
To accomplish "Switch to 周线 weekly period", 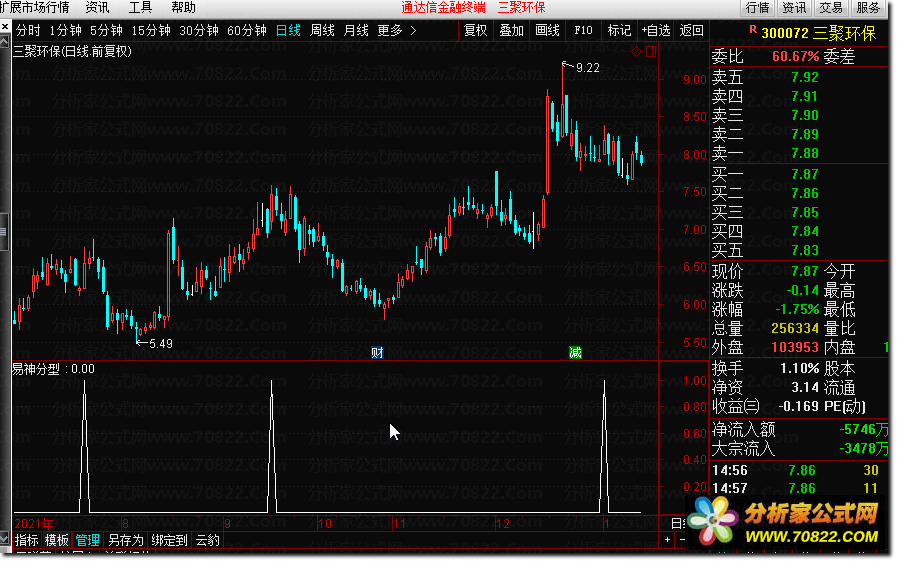I will (322, 30).
